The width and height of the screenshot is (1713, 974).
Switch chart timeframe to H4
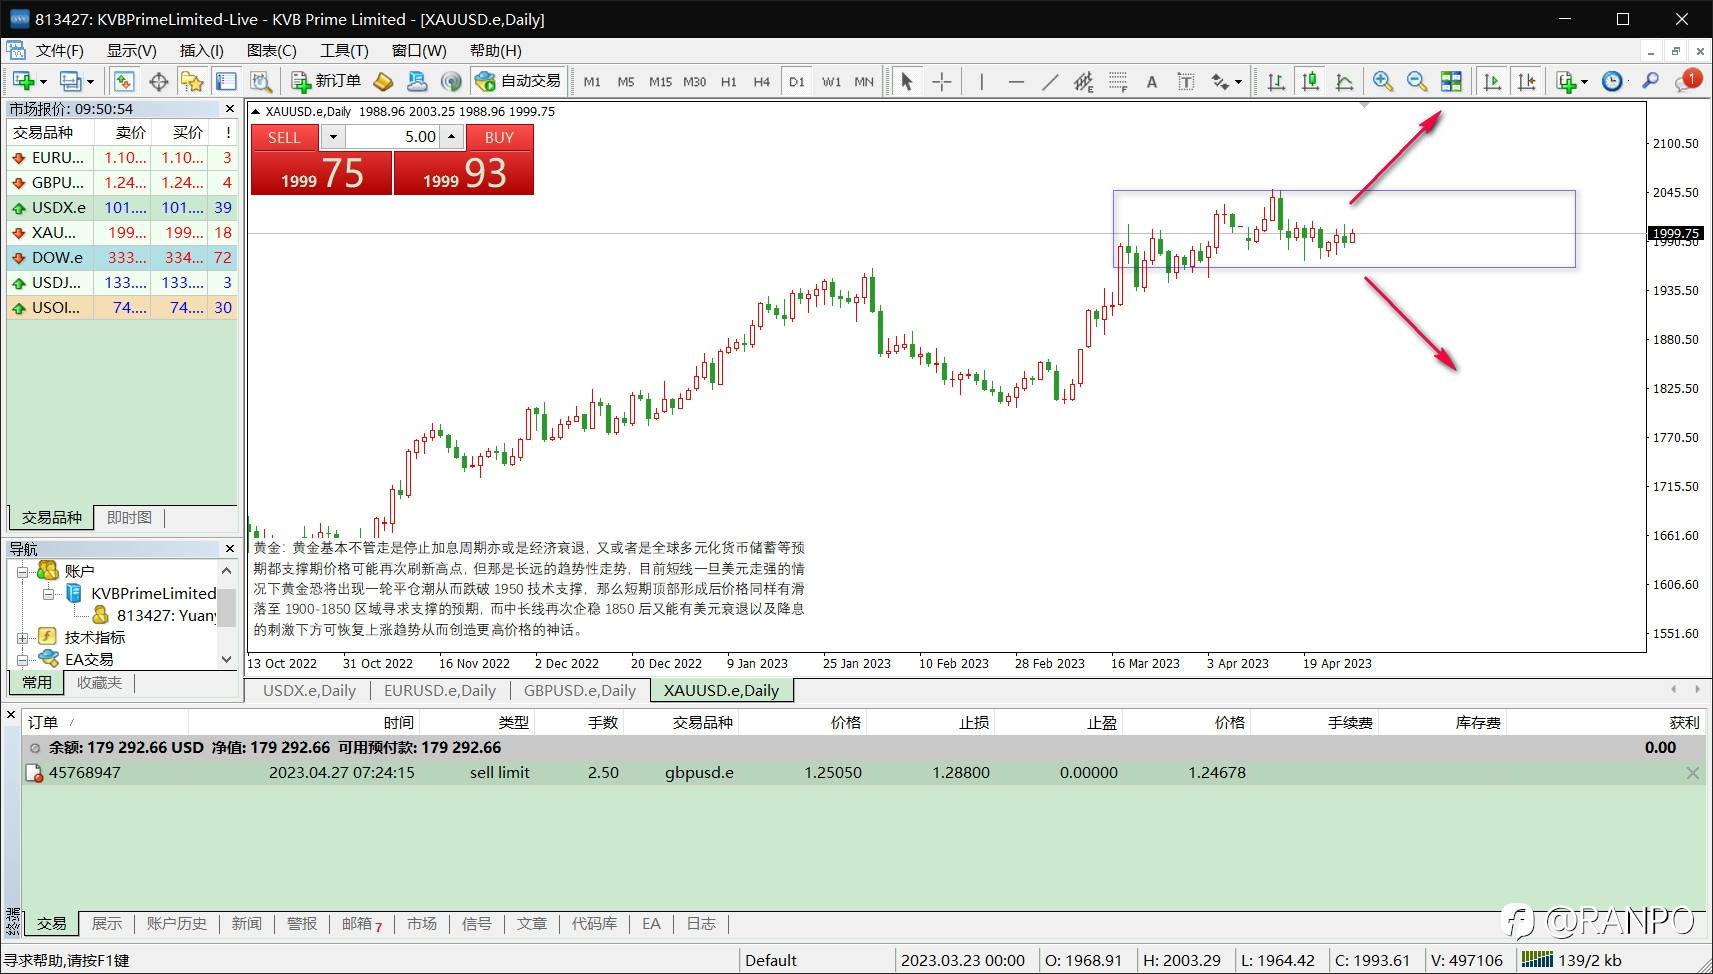click(x=762, y=82)
